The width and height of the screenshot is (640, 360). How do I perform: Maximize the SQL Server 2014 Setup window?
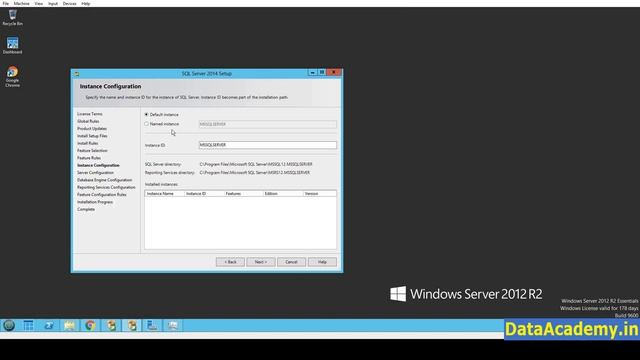tap(322, 72)
